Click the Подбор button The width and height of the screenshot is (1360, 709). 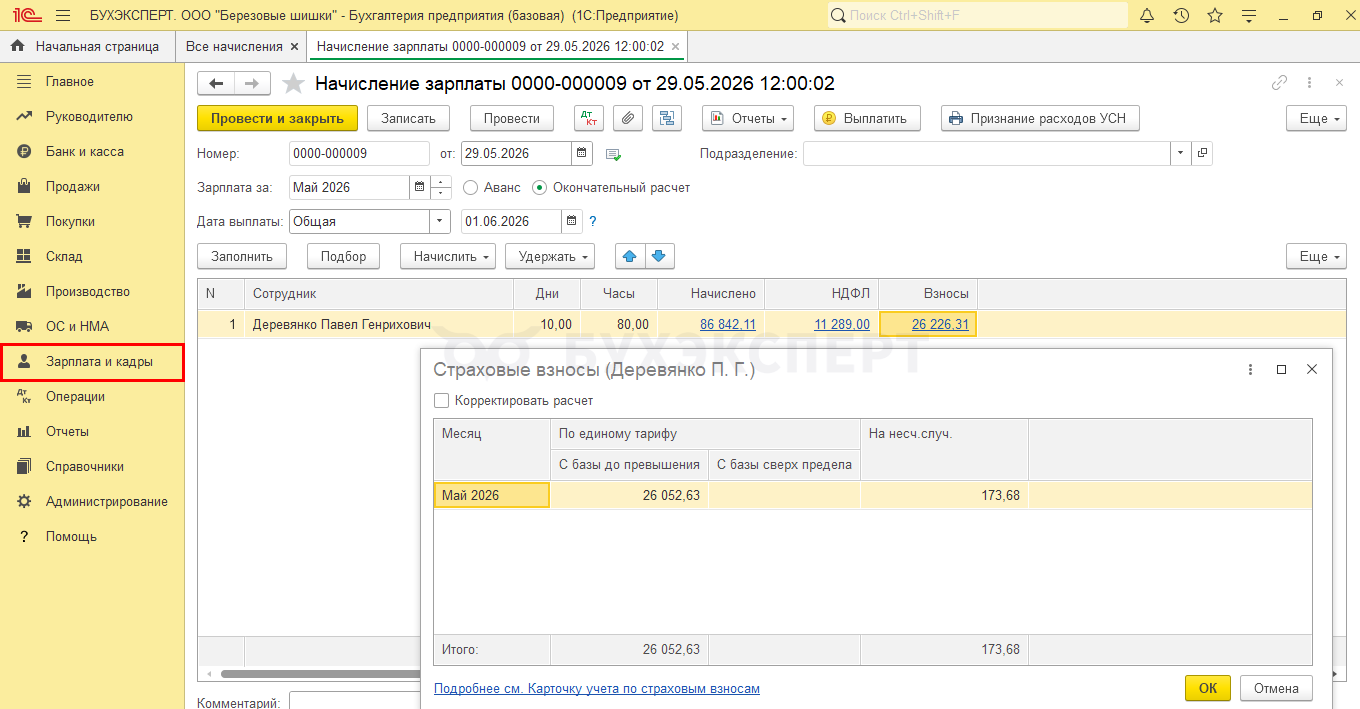tap(343, 256)
